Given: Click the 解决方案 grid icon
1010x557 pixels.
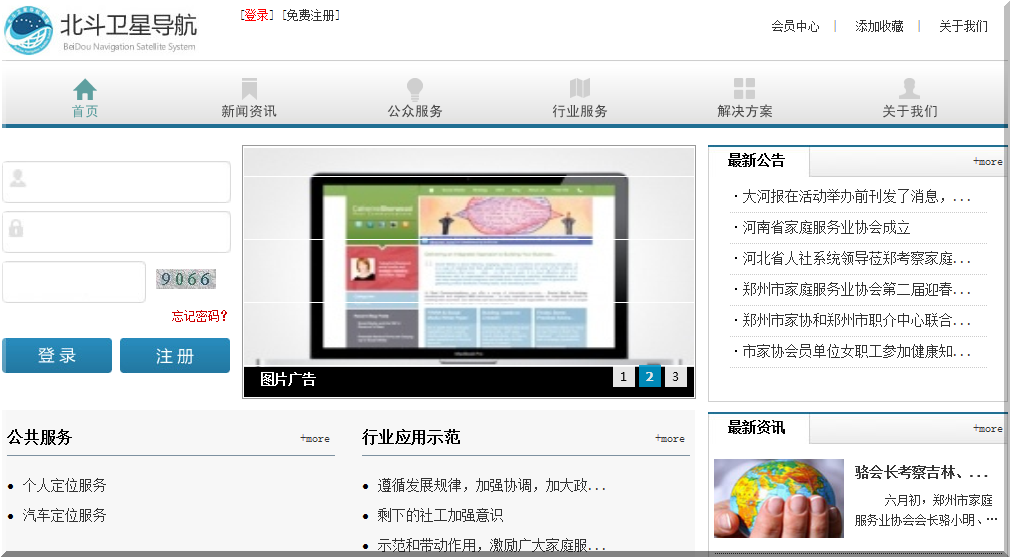Looking at the screenshot, I should pos(745,89).
